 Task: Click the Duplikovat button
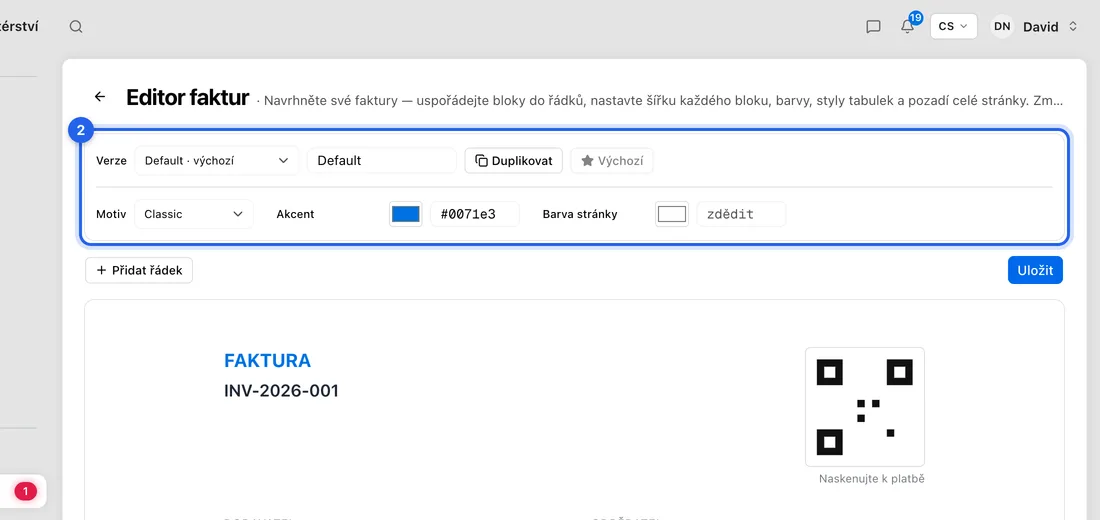514,161
